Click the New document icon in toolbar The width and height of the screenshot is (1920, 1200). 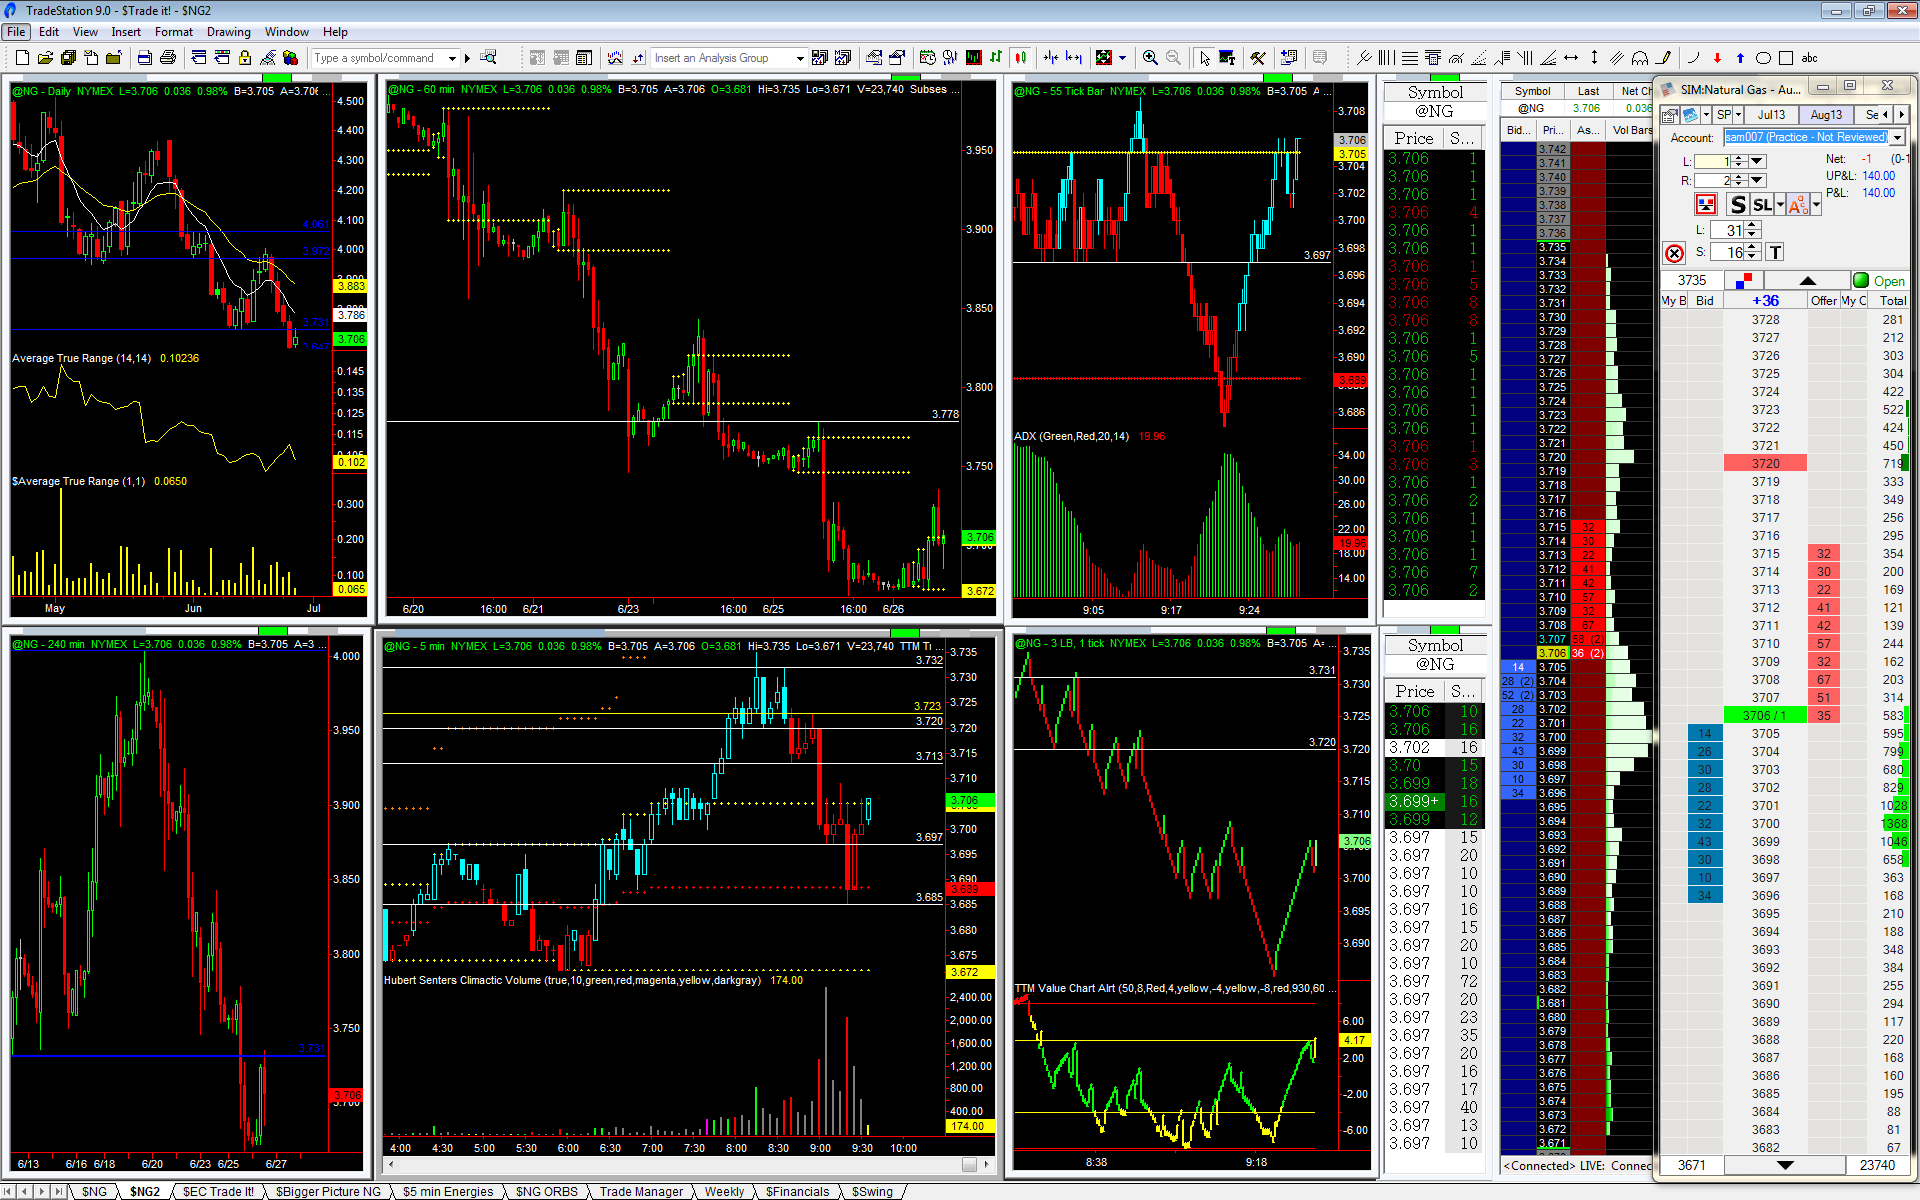click(x=22, y=58)
